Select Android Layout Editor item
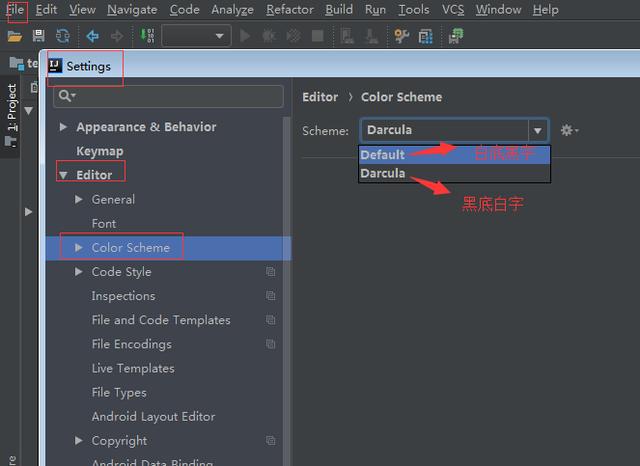The width and height of the screenshot is (640, 466). (153, 417)
